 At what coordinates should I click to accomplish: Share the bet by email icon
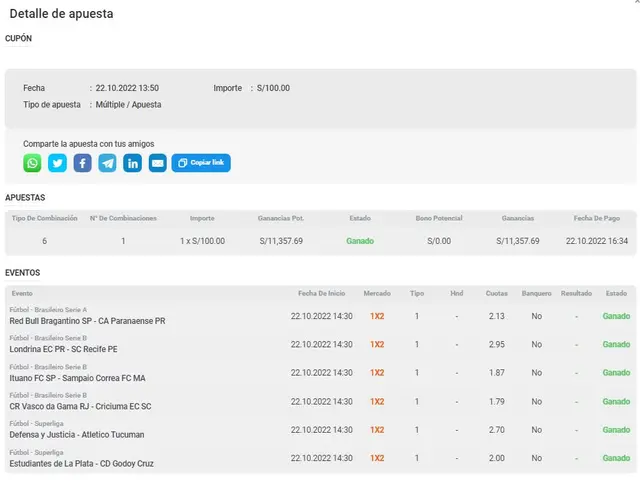pyautogui.click(x=158, y=163)
